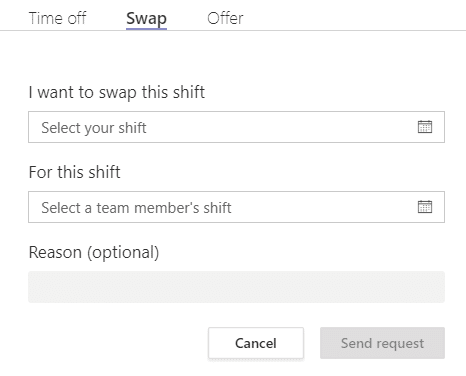Image resolution: width=466 pixels, height=376 pixels.
Task: Go to the Offer tab
Action: [225, 18]
